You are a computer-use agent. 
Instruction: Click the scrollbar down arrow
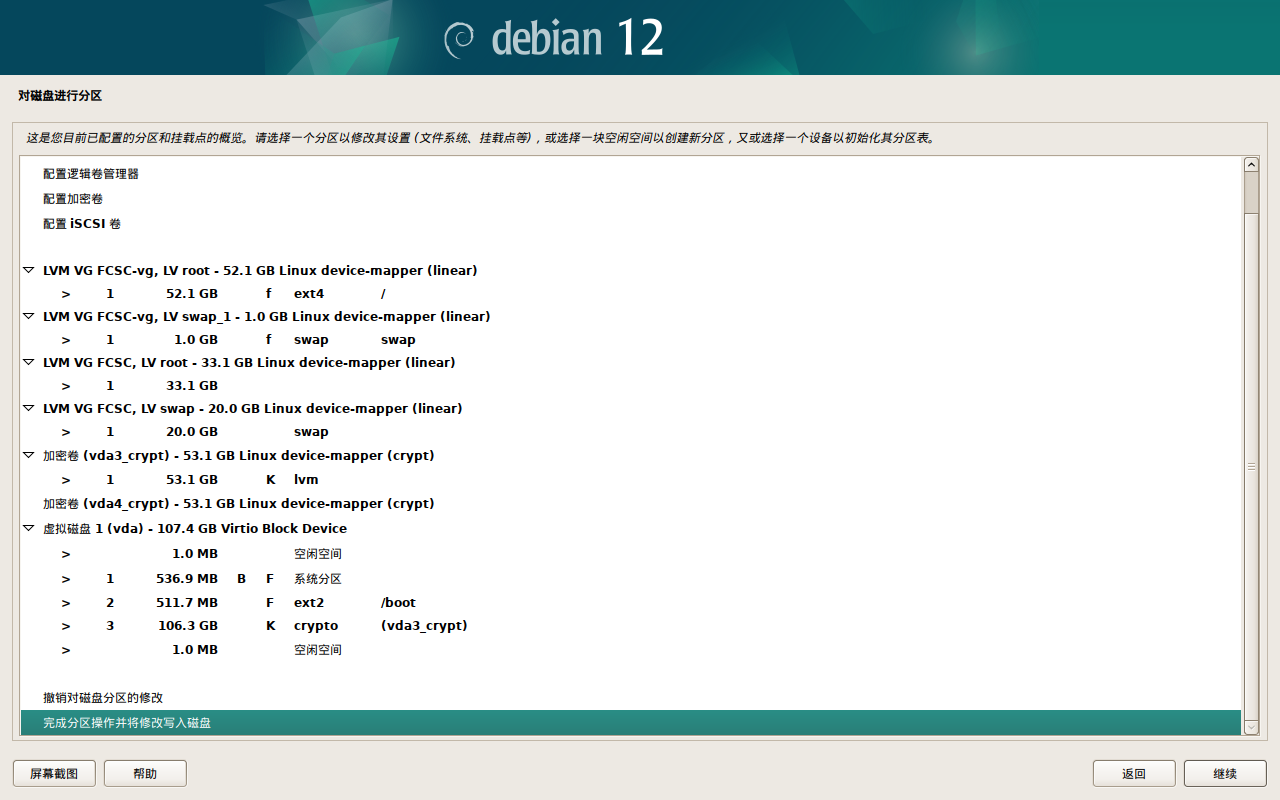(x=1251, y=727)
